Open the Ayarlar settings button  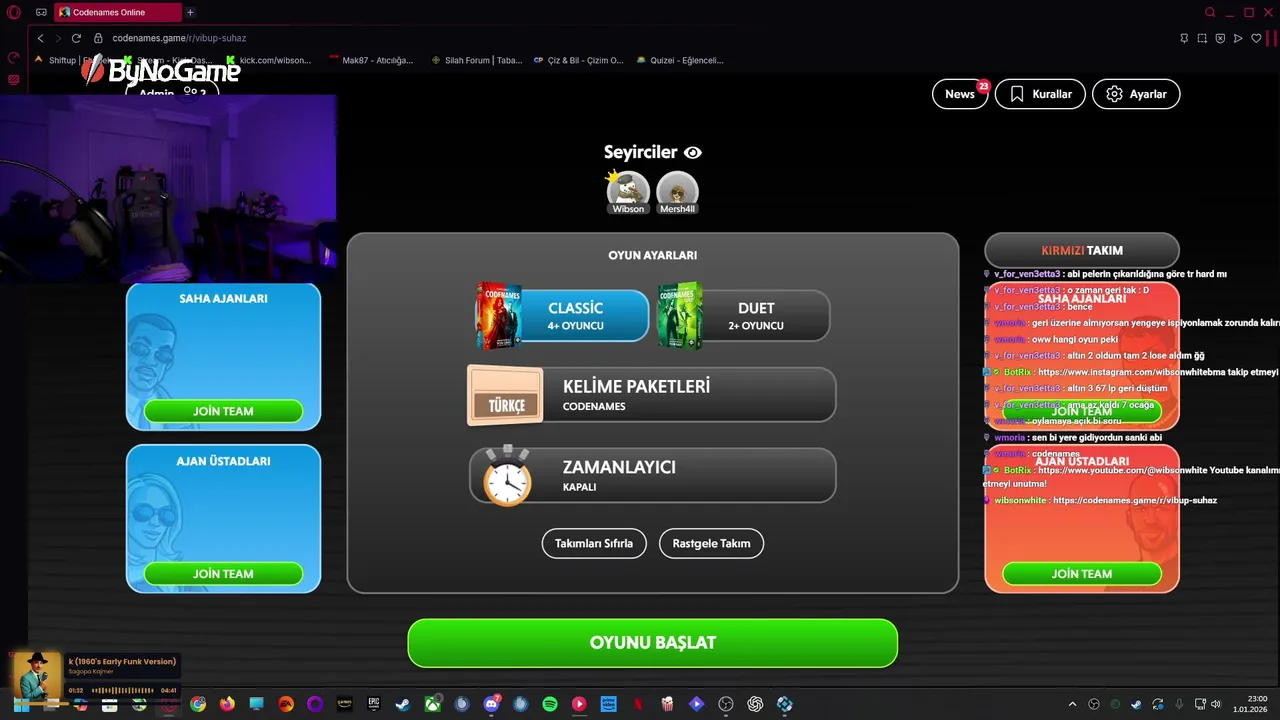1136,94
